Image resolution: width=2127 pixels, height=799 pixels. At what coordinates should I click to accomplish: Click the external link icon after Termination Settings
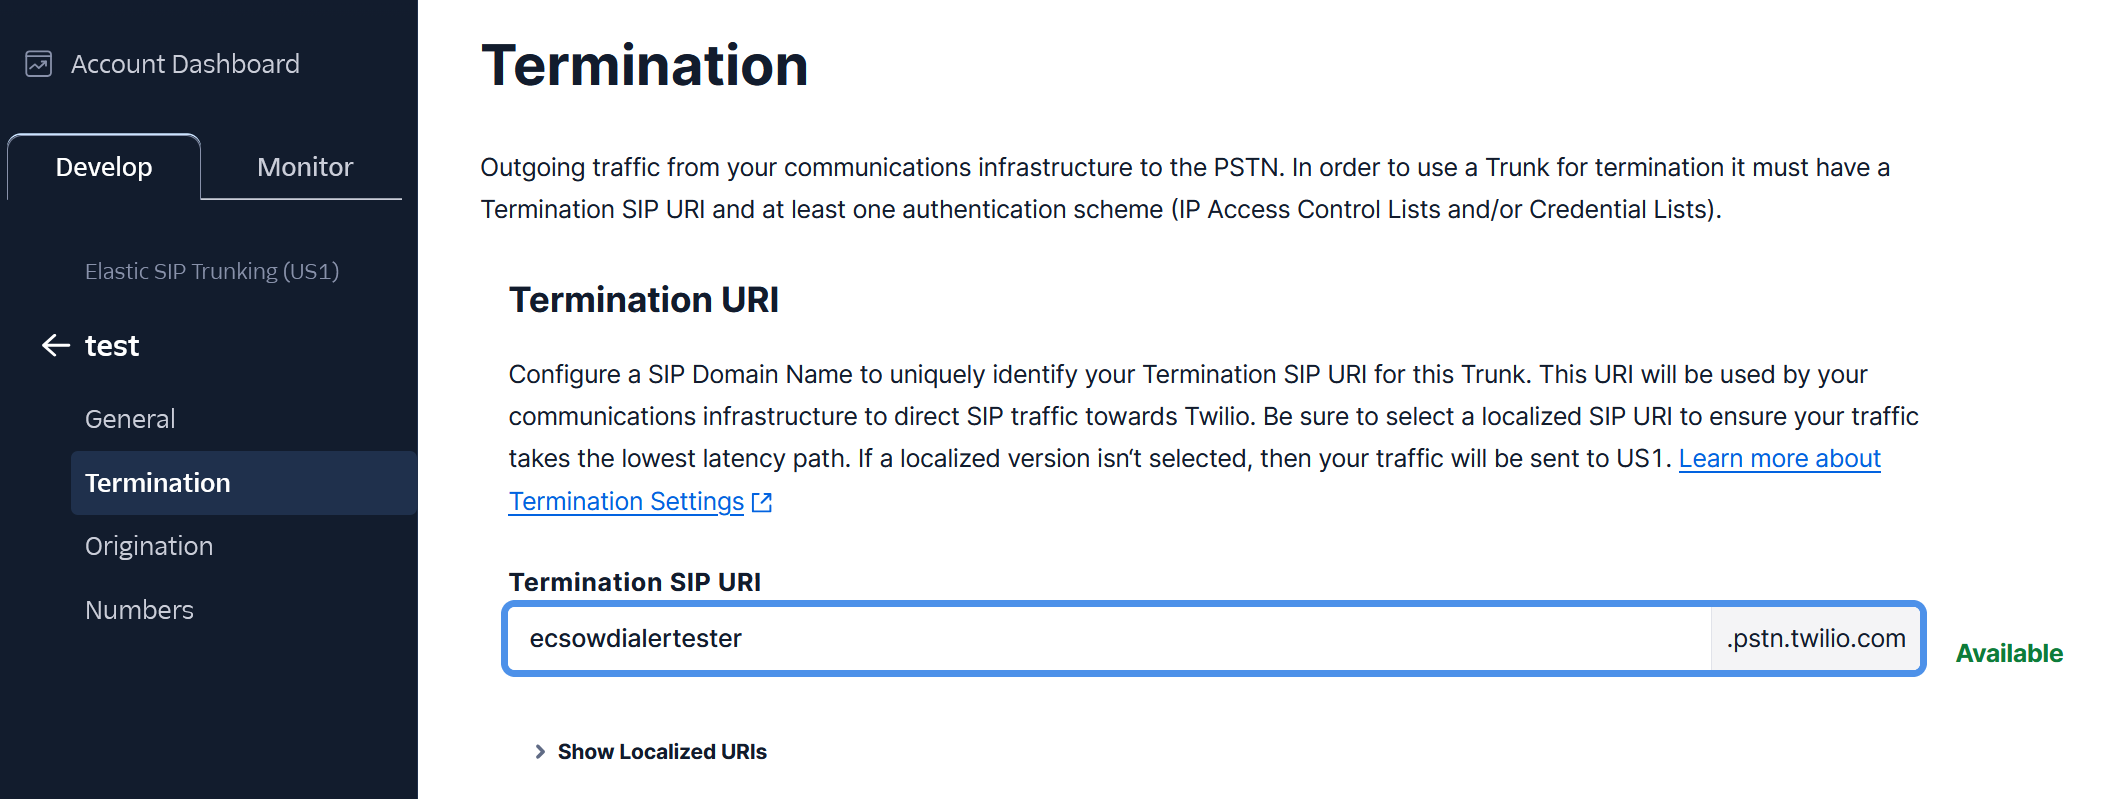click(x=762, y=502)
